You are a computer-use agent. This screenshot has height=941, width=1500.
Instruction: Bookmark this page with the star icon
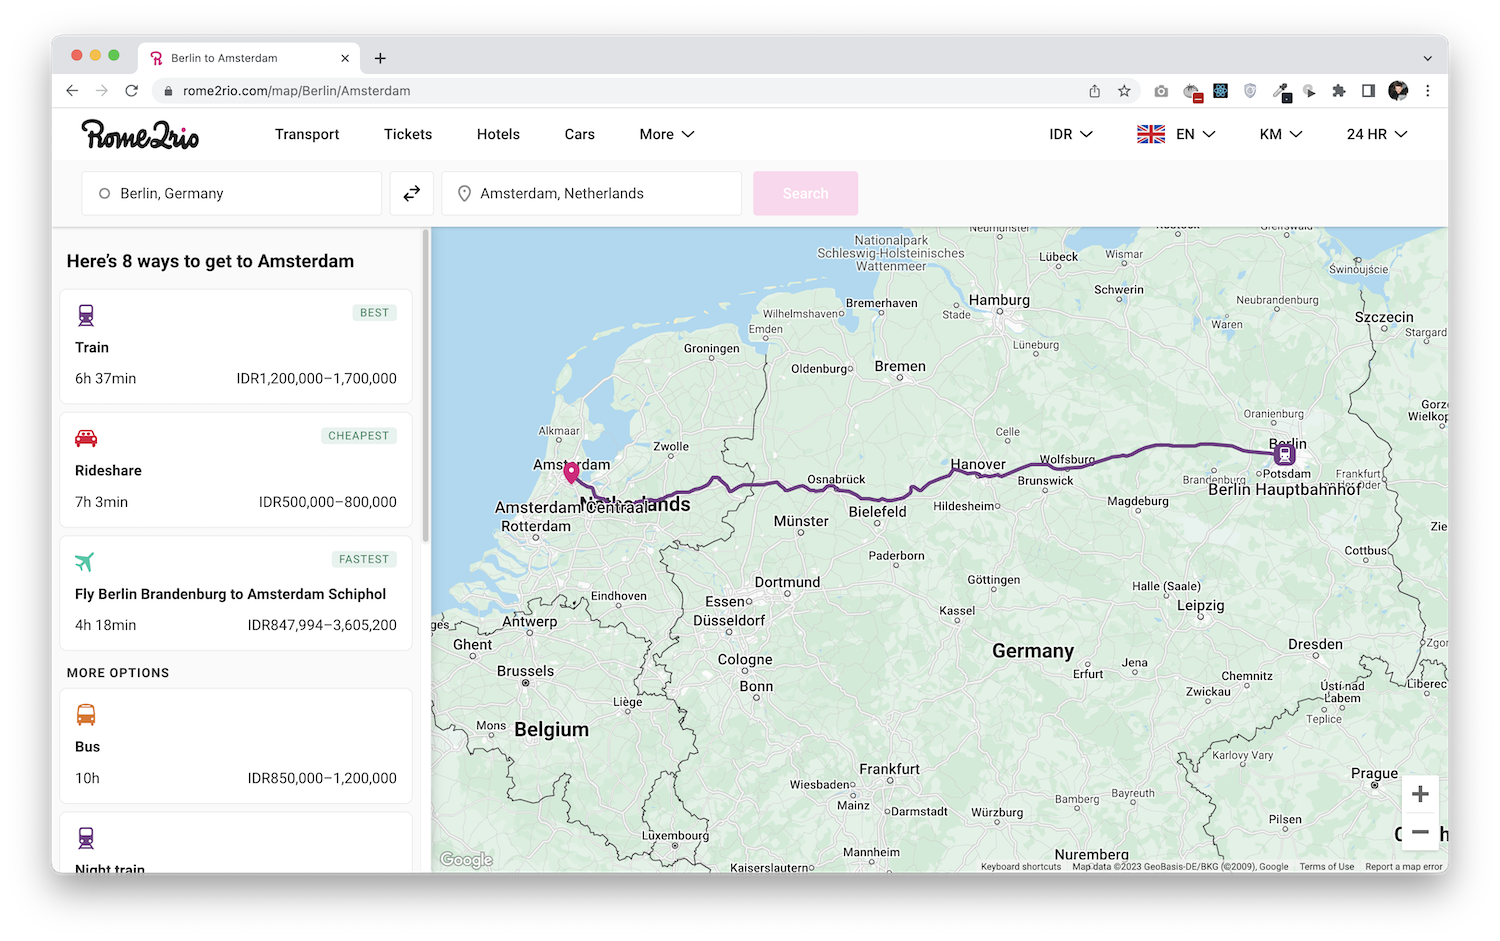(1124, 91)
